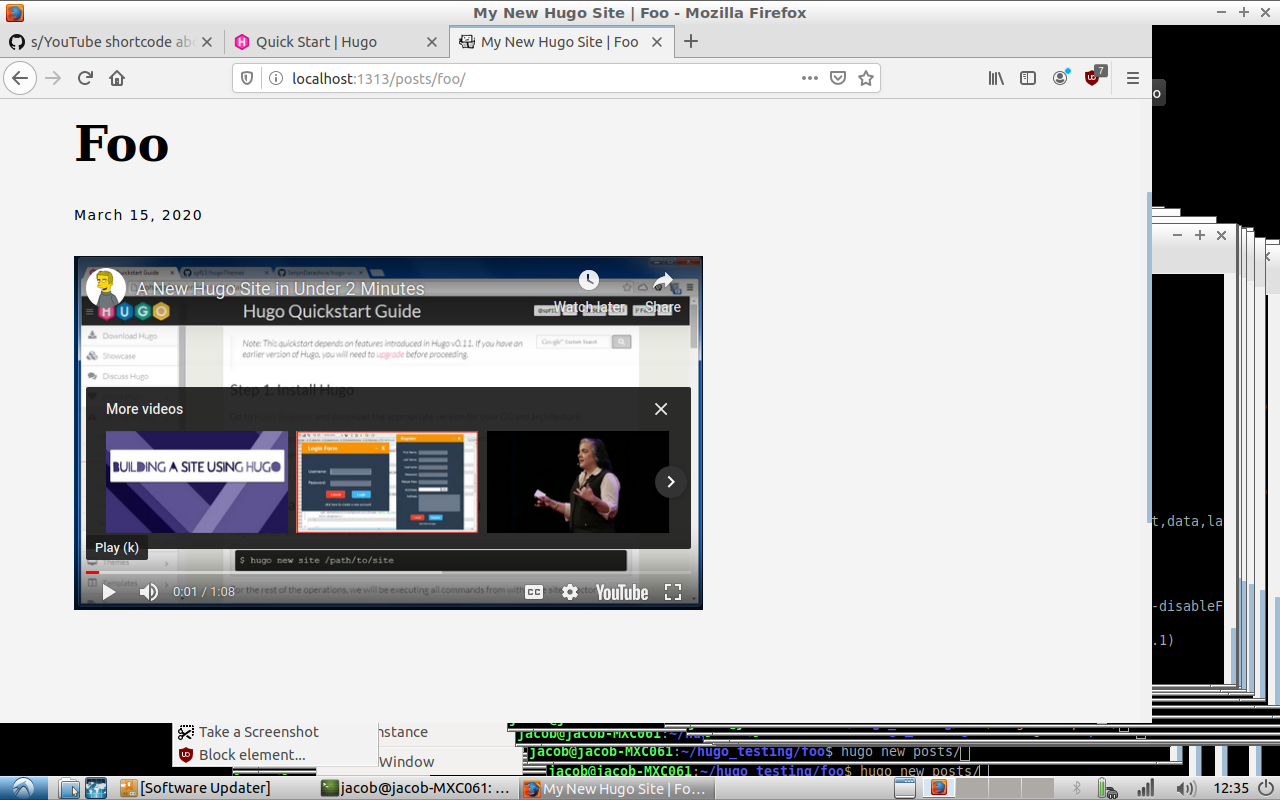Open the video channel avatar

click(x=106, y=288)
